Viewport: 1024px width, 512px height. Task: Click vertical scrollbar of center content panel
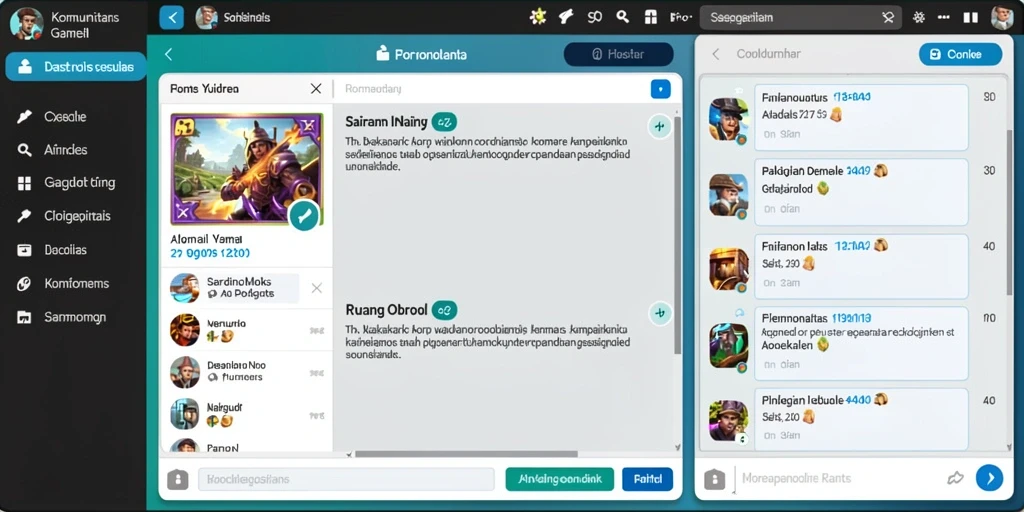pos(677,235)
